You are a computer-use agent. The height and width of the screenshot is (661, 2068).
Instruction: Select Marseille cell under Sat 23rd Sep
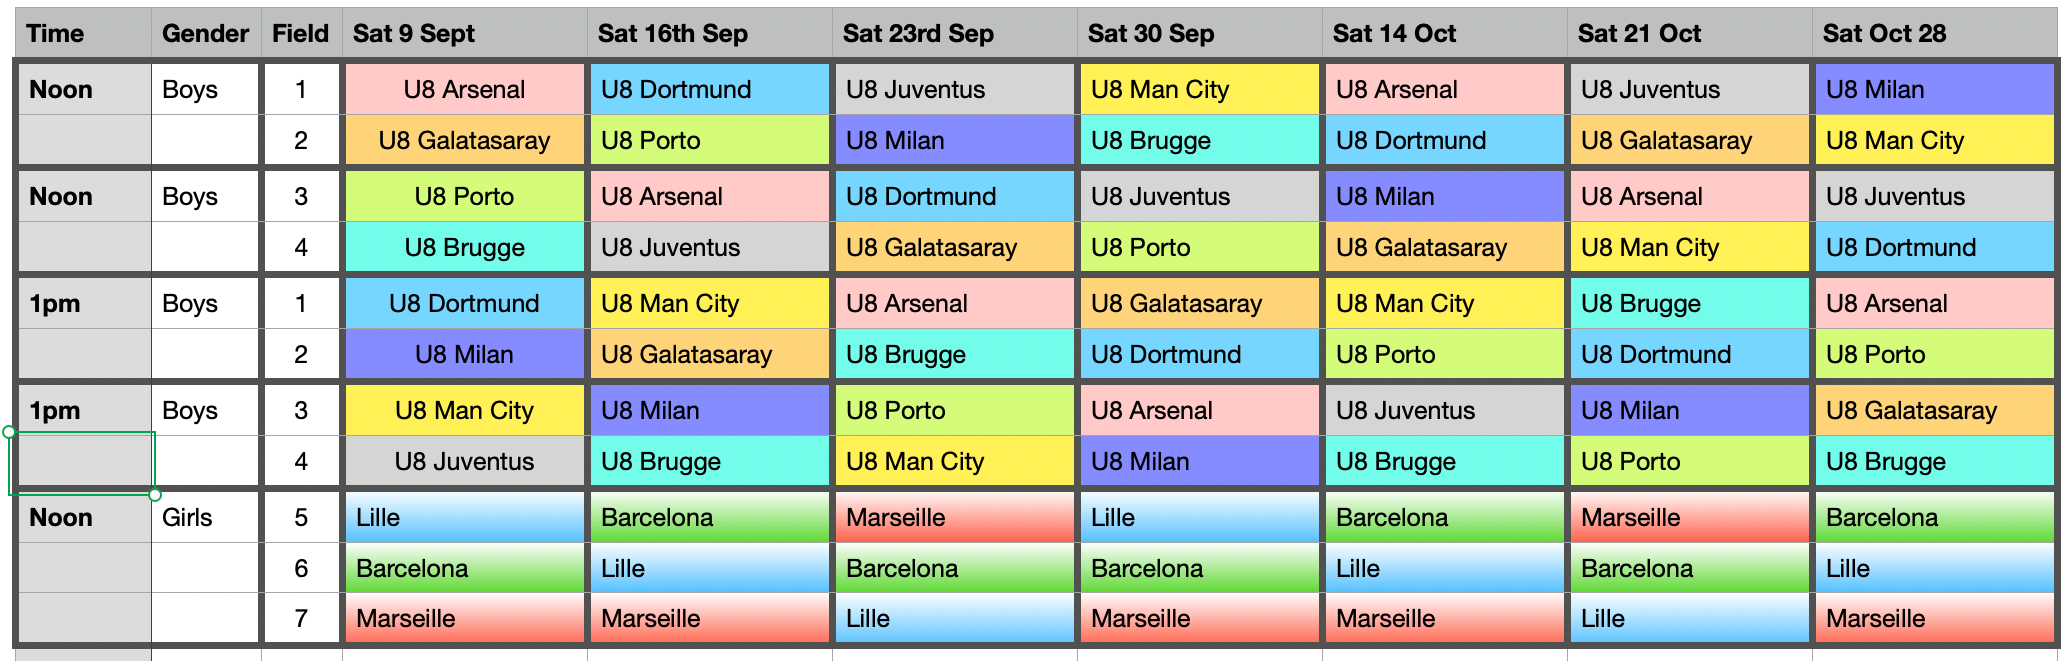click(x=954, y=517)
